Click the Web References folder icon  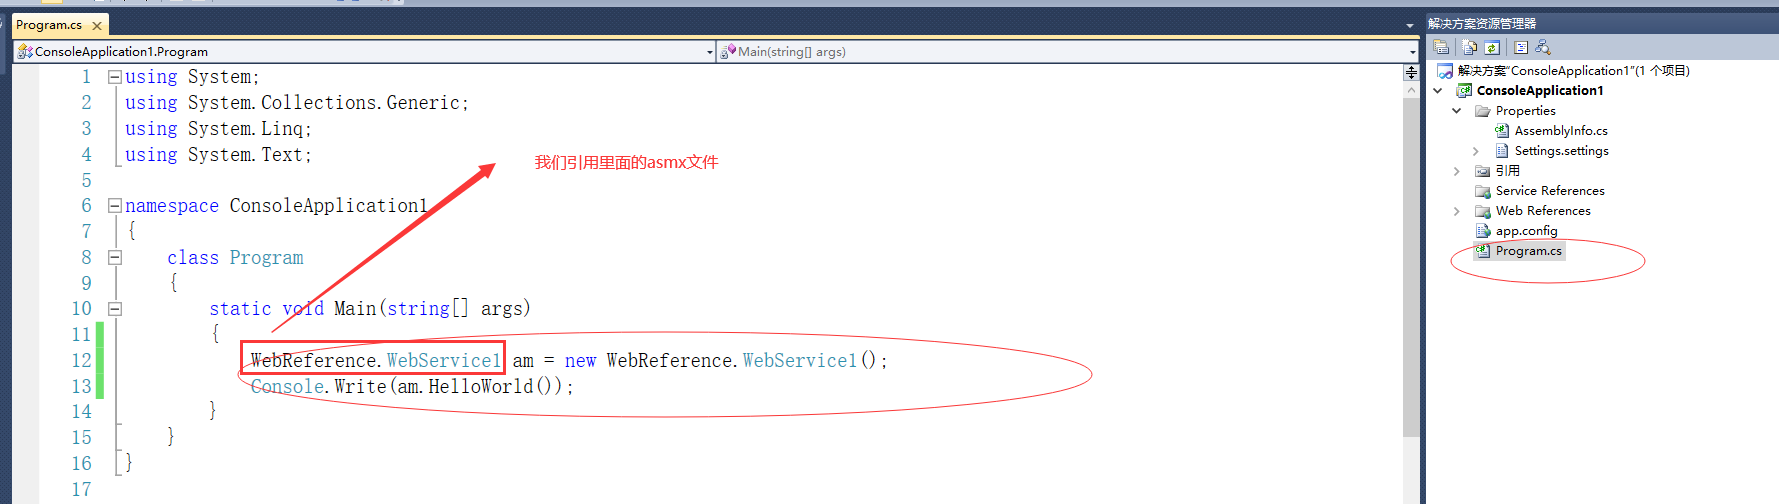[1483, 211]
